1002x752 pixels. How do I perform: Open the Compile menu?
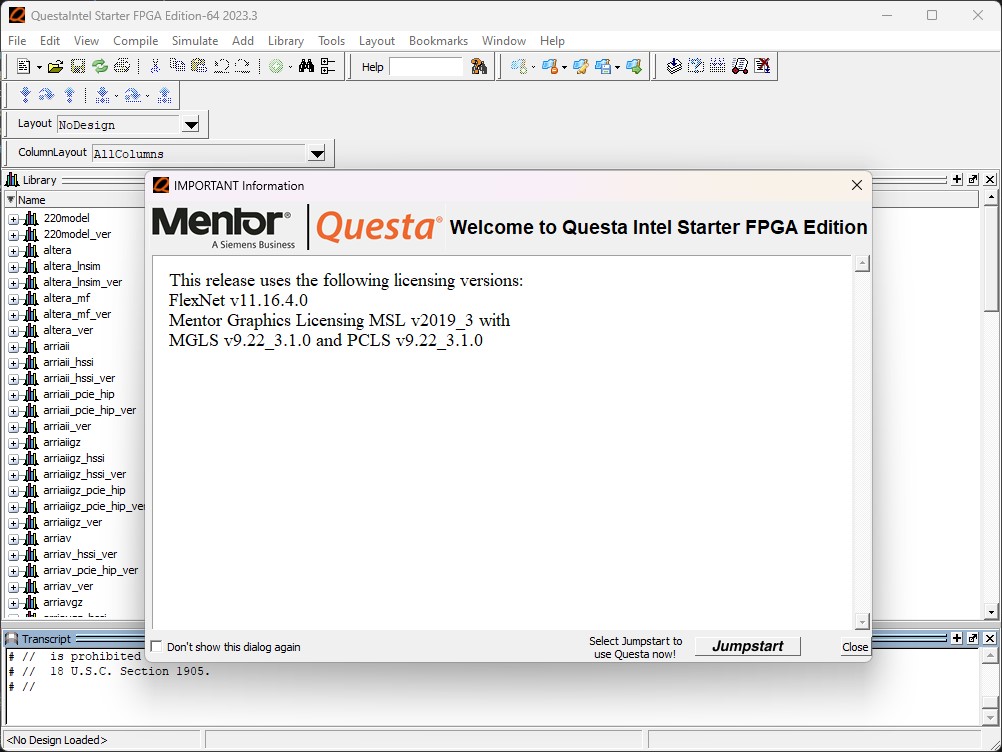pos(135,41)
